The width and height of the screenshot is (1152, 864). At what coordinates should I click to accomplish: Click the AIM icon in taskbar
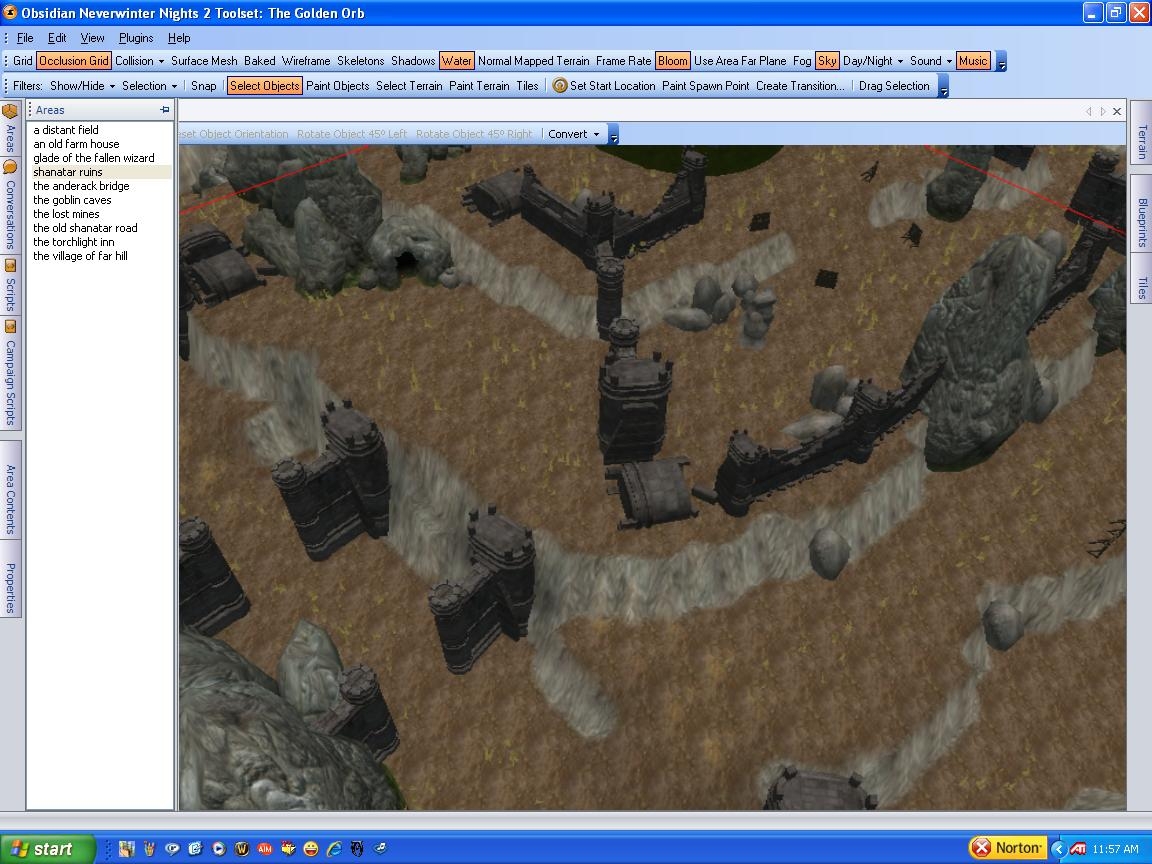click(265, 849)
